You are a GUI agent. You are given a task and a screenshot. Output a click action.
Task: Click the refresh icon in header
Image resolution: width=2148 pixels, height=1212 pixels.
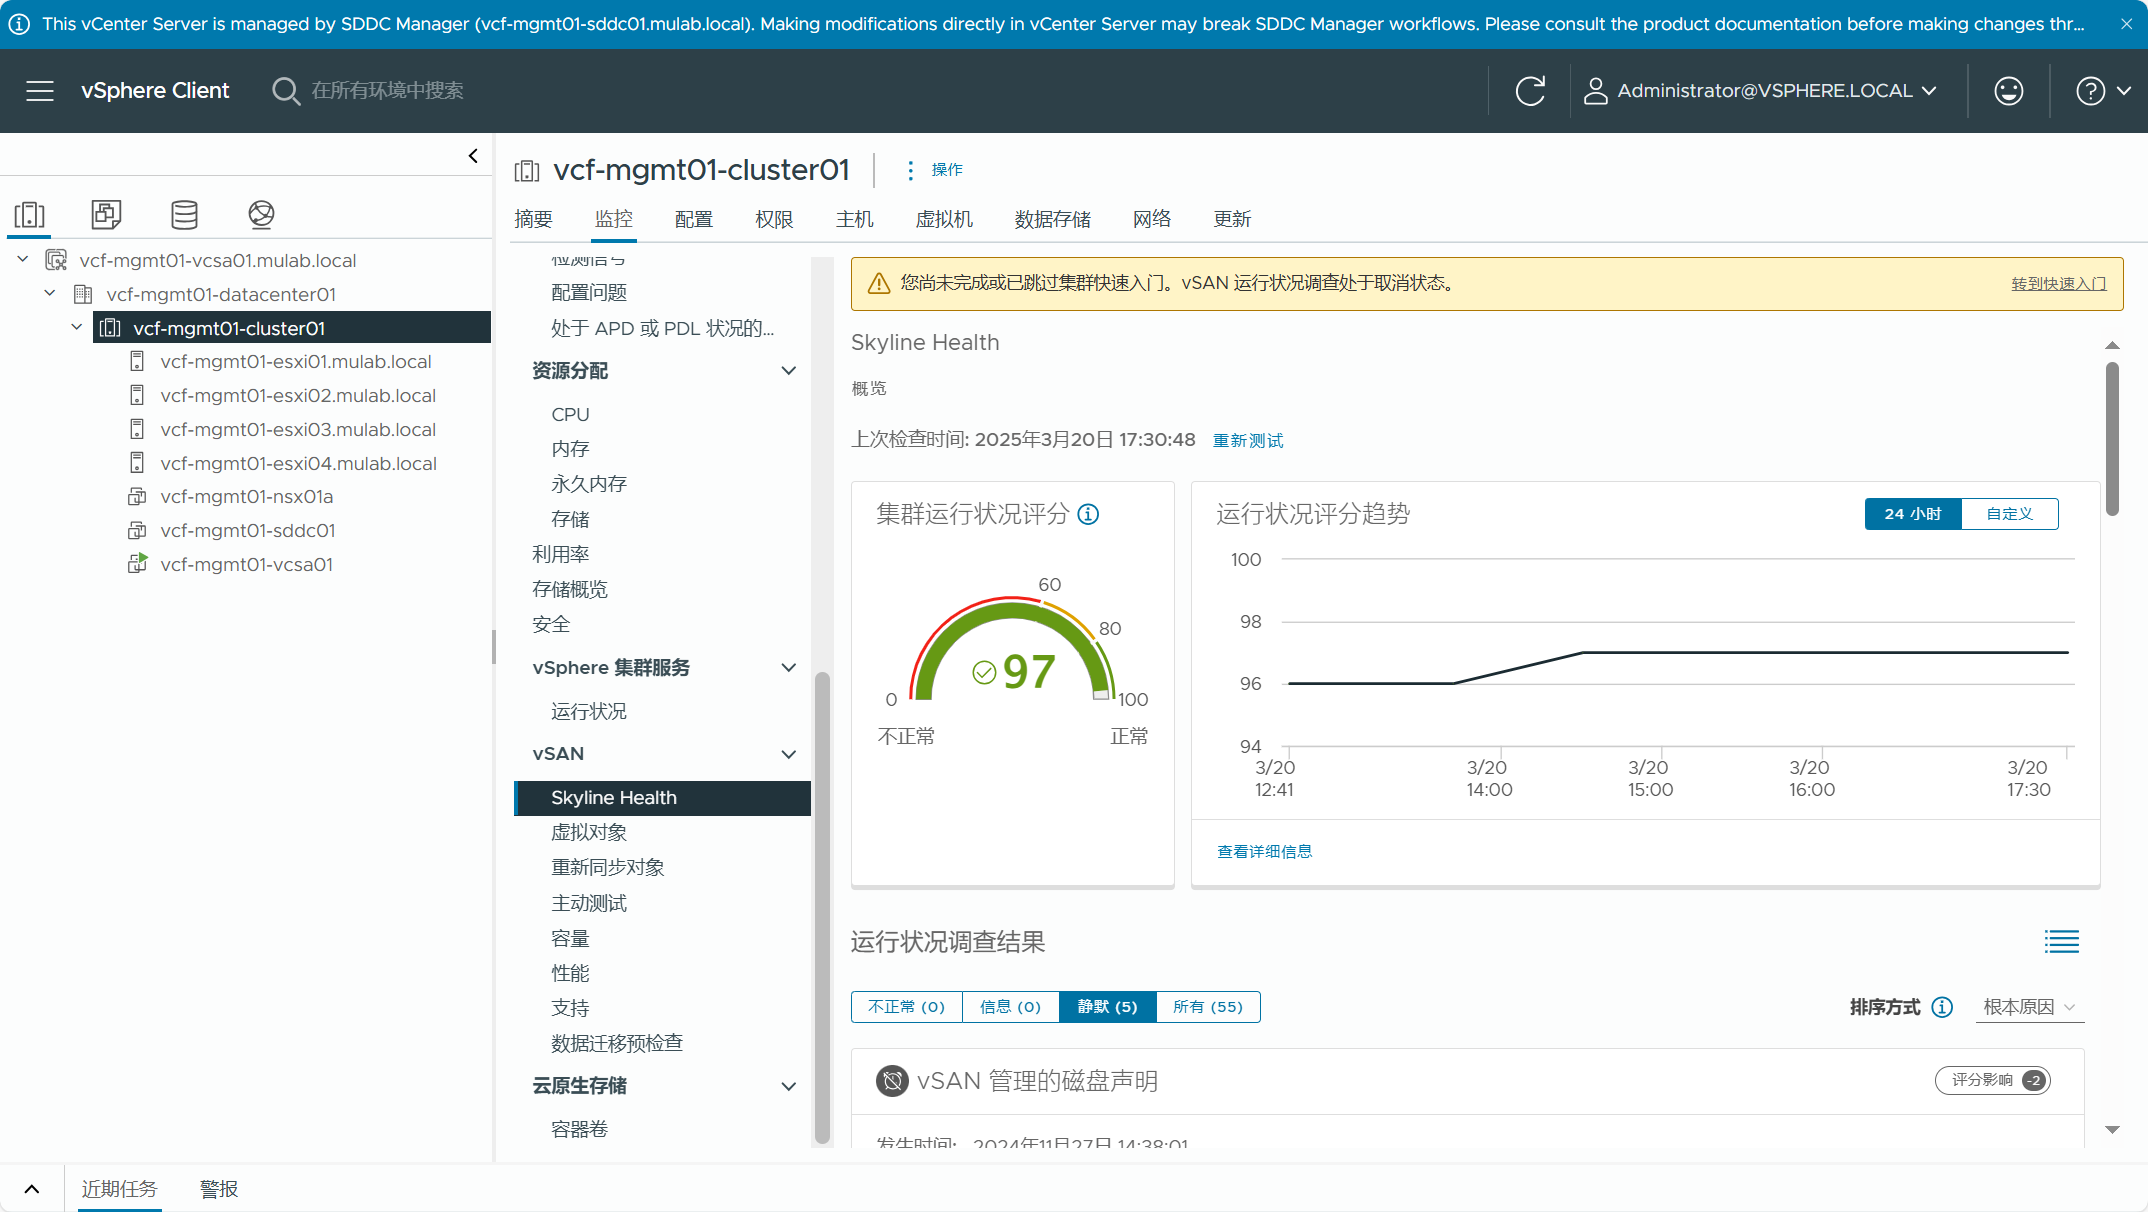click(x=1530, y=91)
